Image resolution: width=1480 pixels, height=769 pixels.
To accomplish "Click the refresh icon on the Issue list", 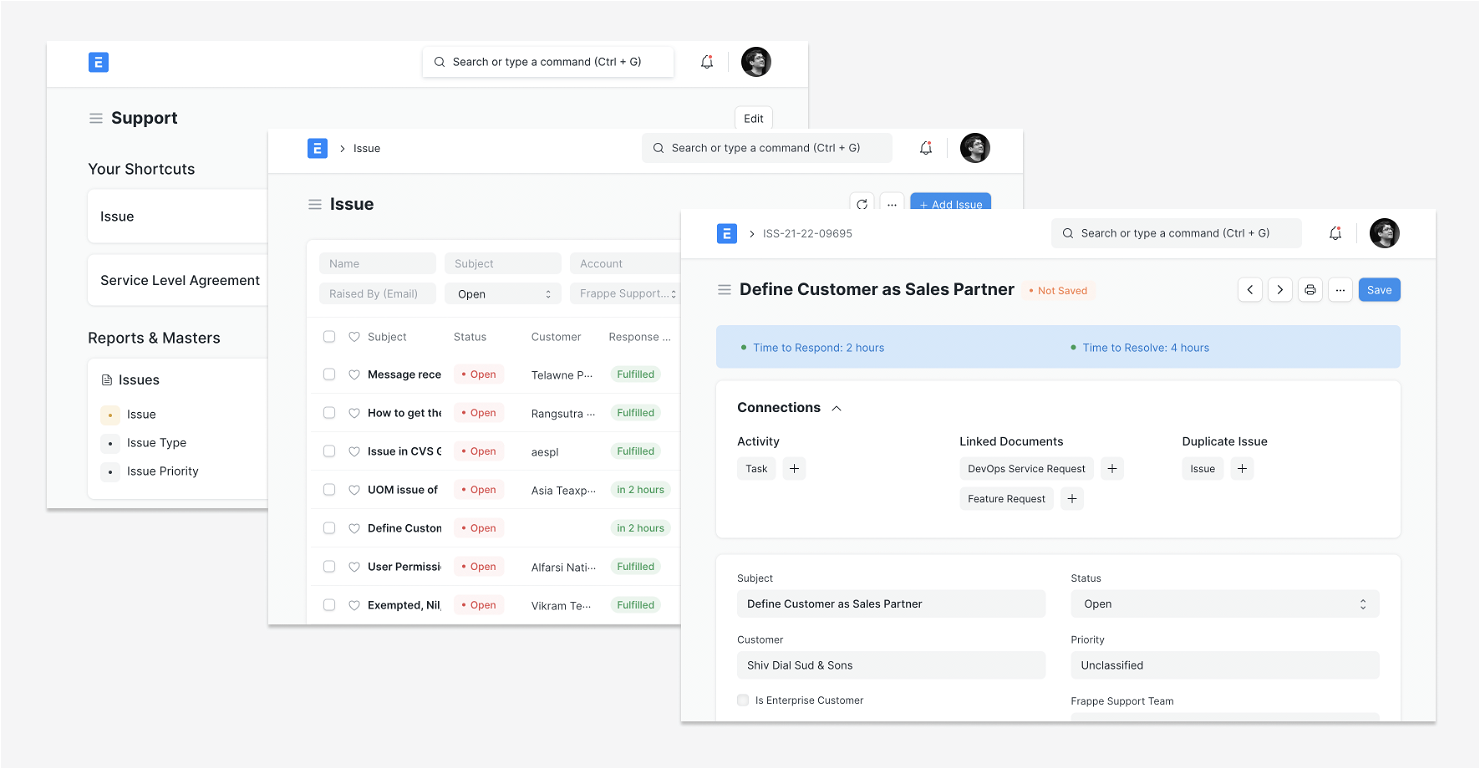I will click(x=862, y=203).
